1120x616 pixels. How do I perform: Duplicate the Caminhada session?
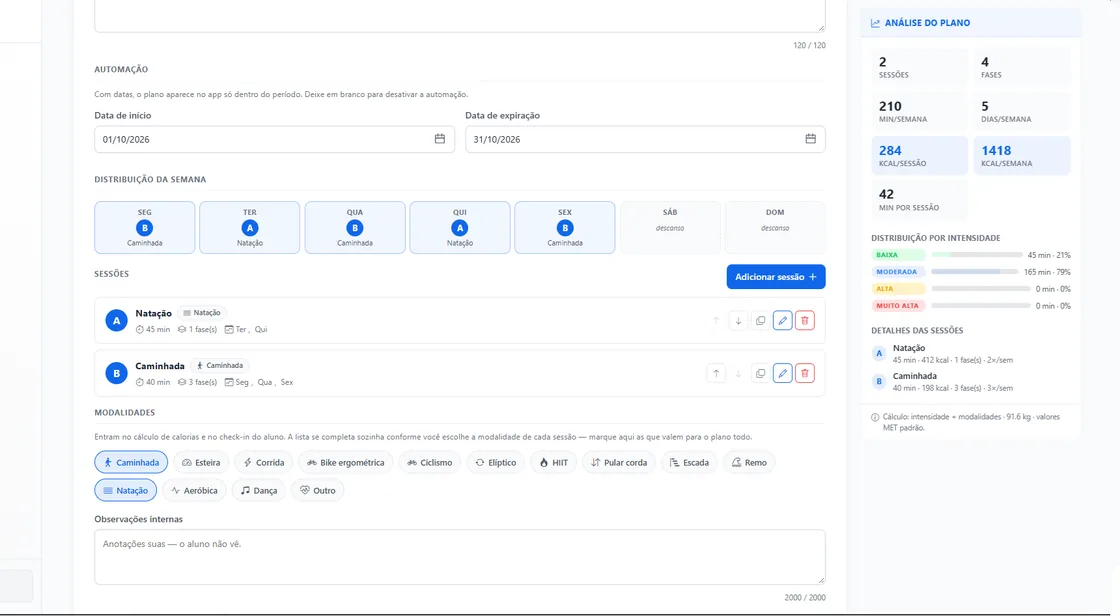760,373
